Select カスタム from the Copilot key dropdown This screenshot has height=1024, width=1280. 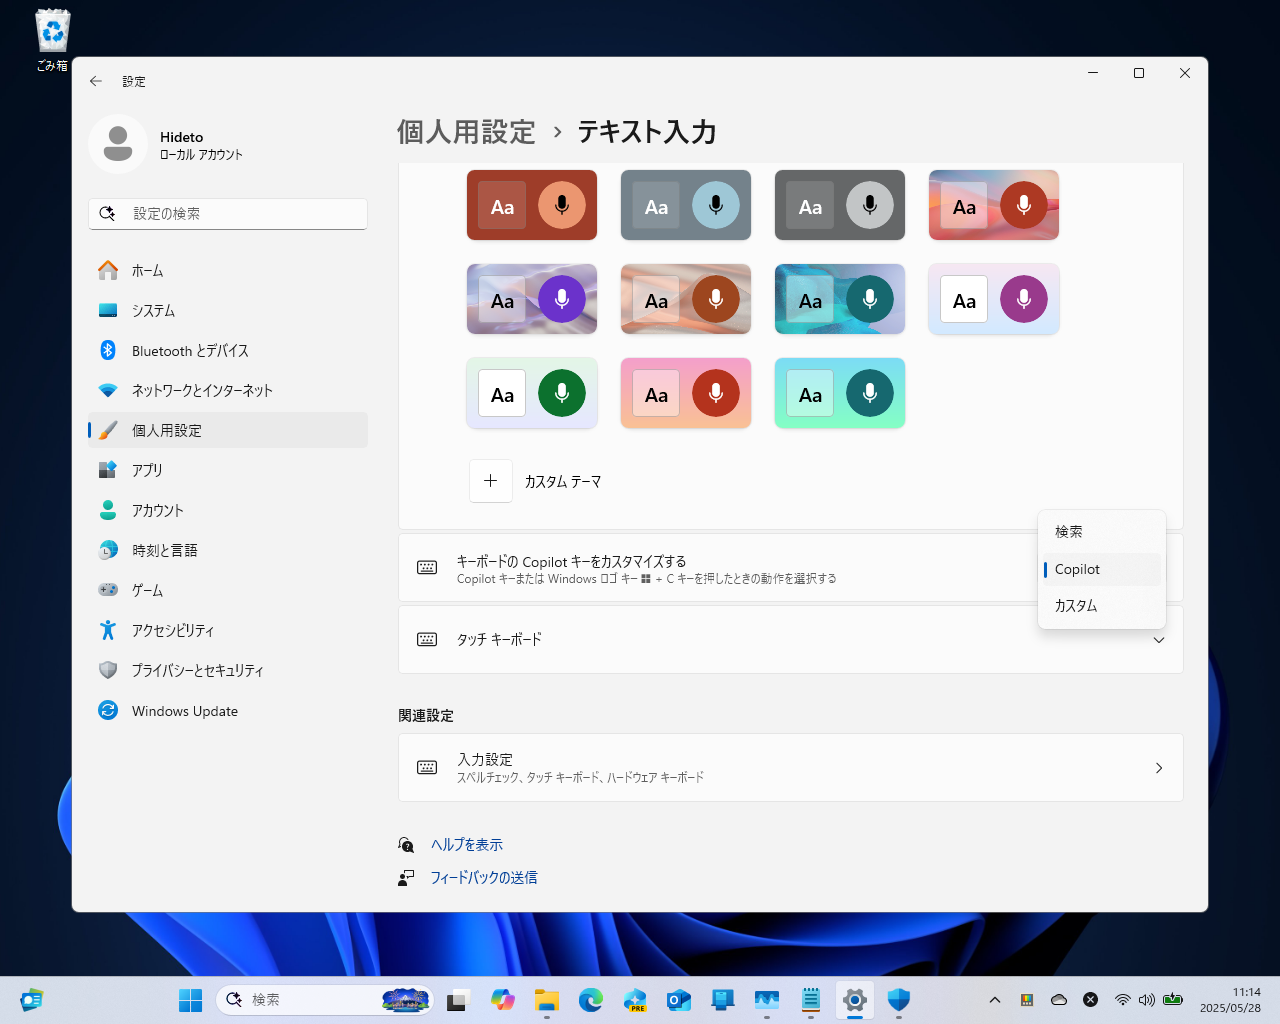pos(1076,605)
